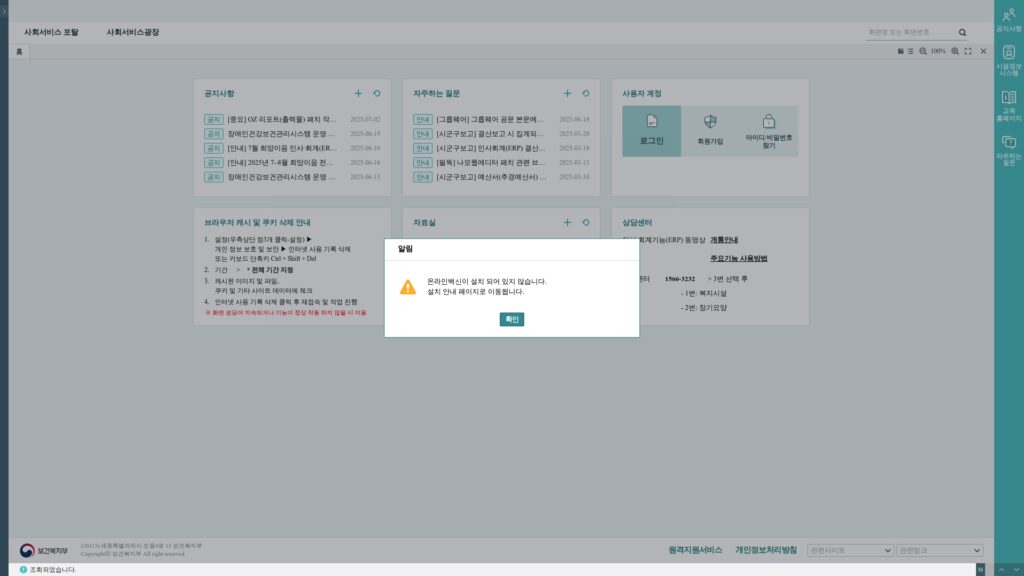Click plus icon in 자주하는 질문 panel
Viewport: 1024px width, 576px height.
point(567,93)
